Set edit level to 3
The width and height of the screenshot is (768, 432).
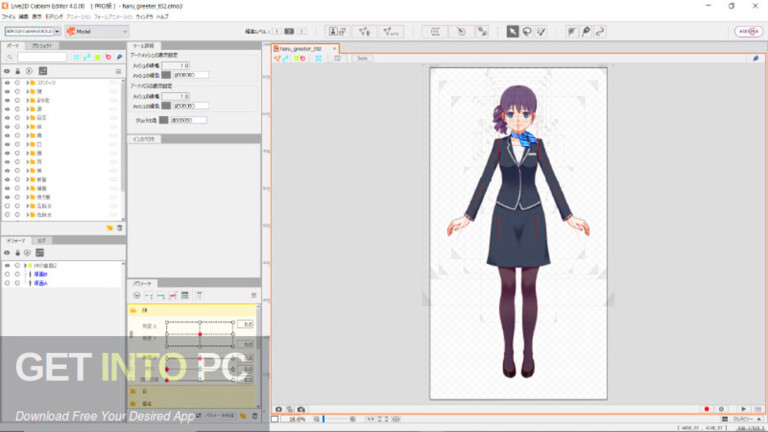click(302, 31)
